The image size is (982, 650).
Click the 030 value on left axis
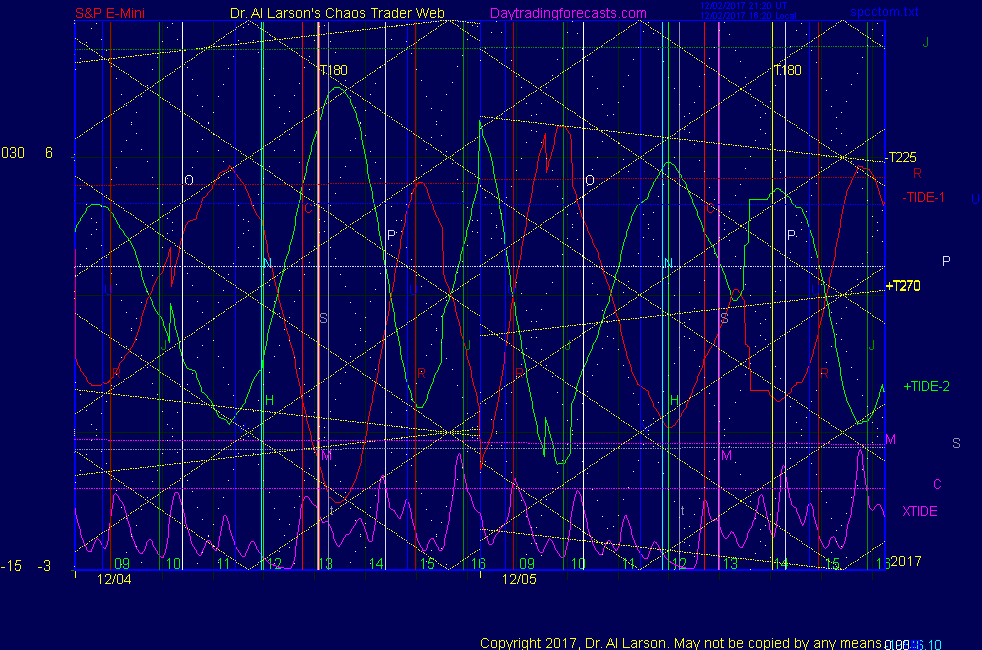pyautogui.click(x=13, y=153)
